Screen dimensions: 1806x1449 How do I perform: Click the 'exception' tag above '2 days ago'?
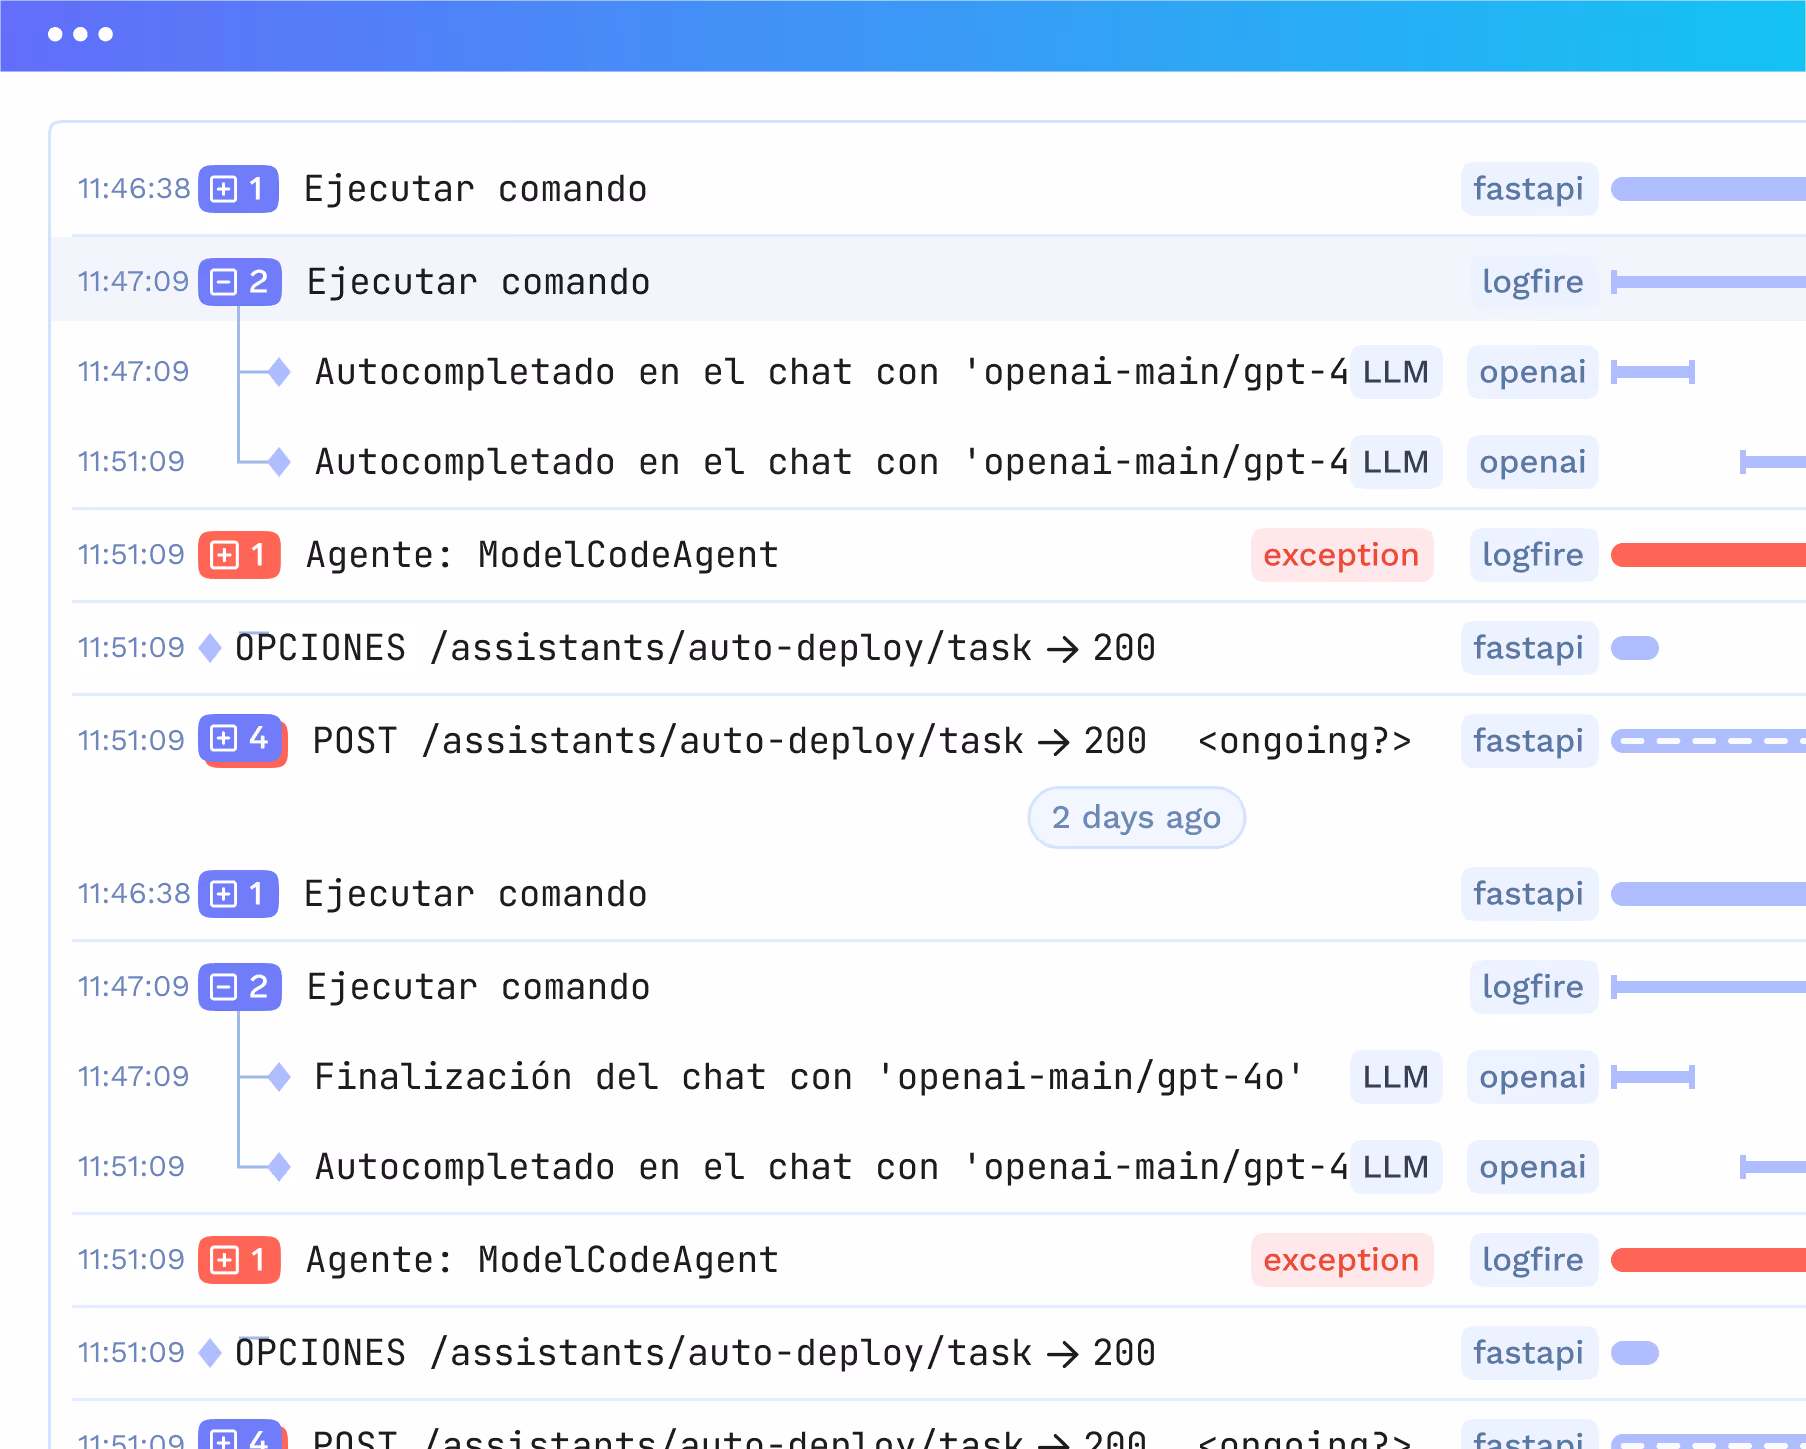1342,555
